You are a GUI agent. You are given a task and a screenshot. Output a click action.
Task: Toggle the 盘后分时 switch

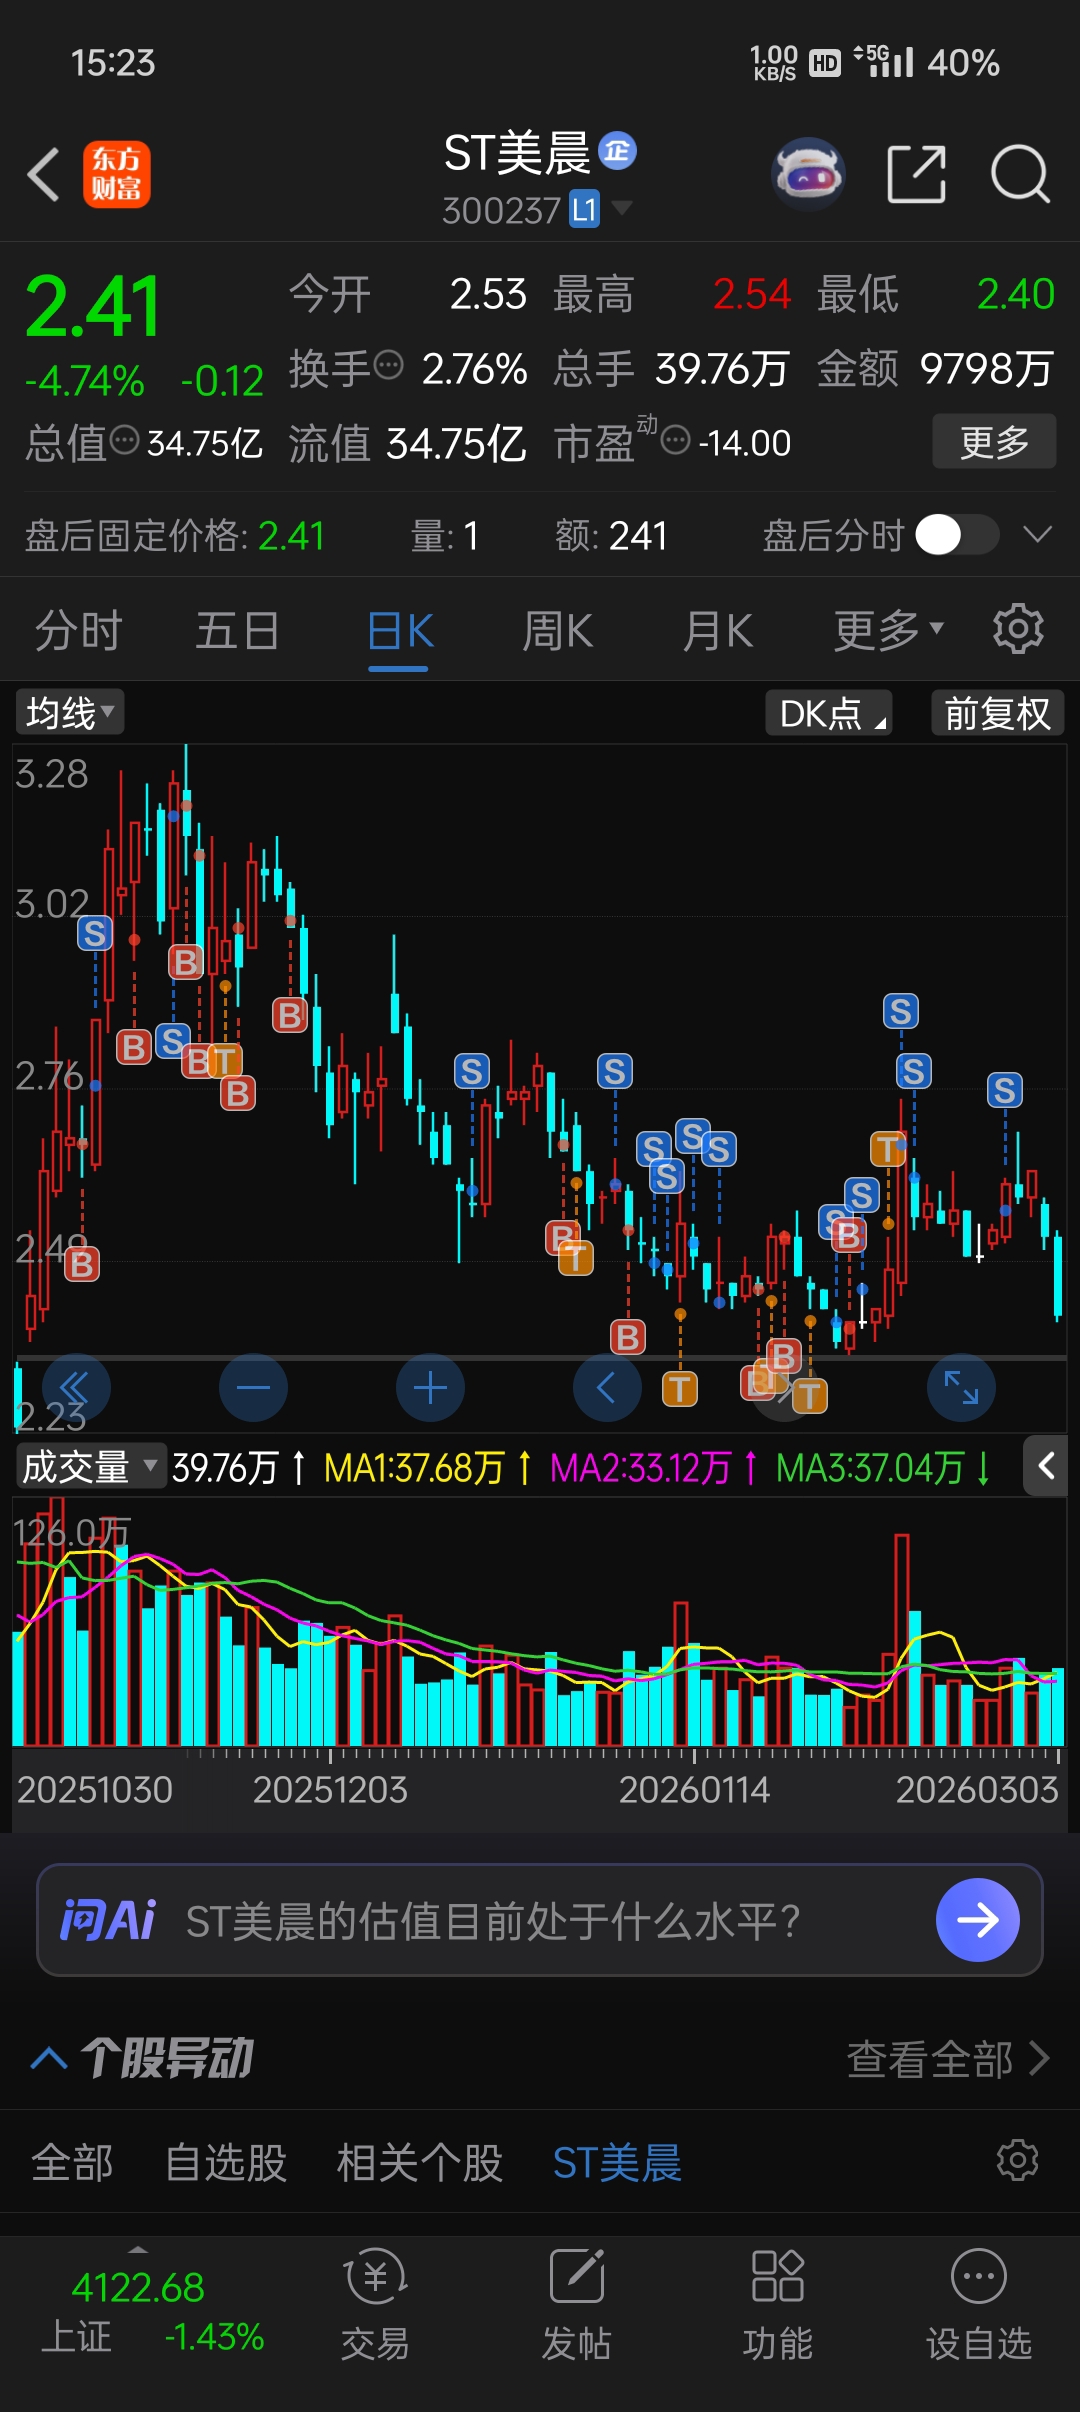pyautogui.click(x=957, y=534)
